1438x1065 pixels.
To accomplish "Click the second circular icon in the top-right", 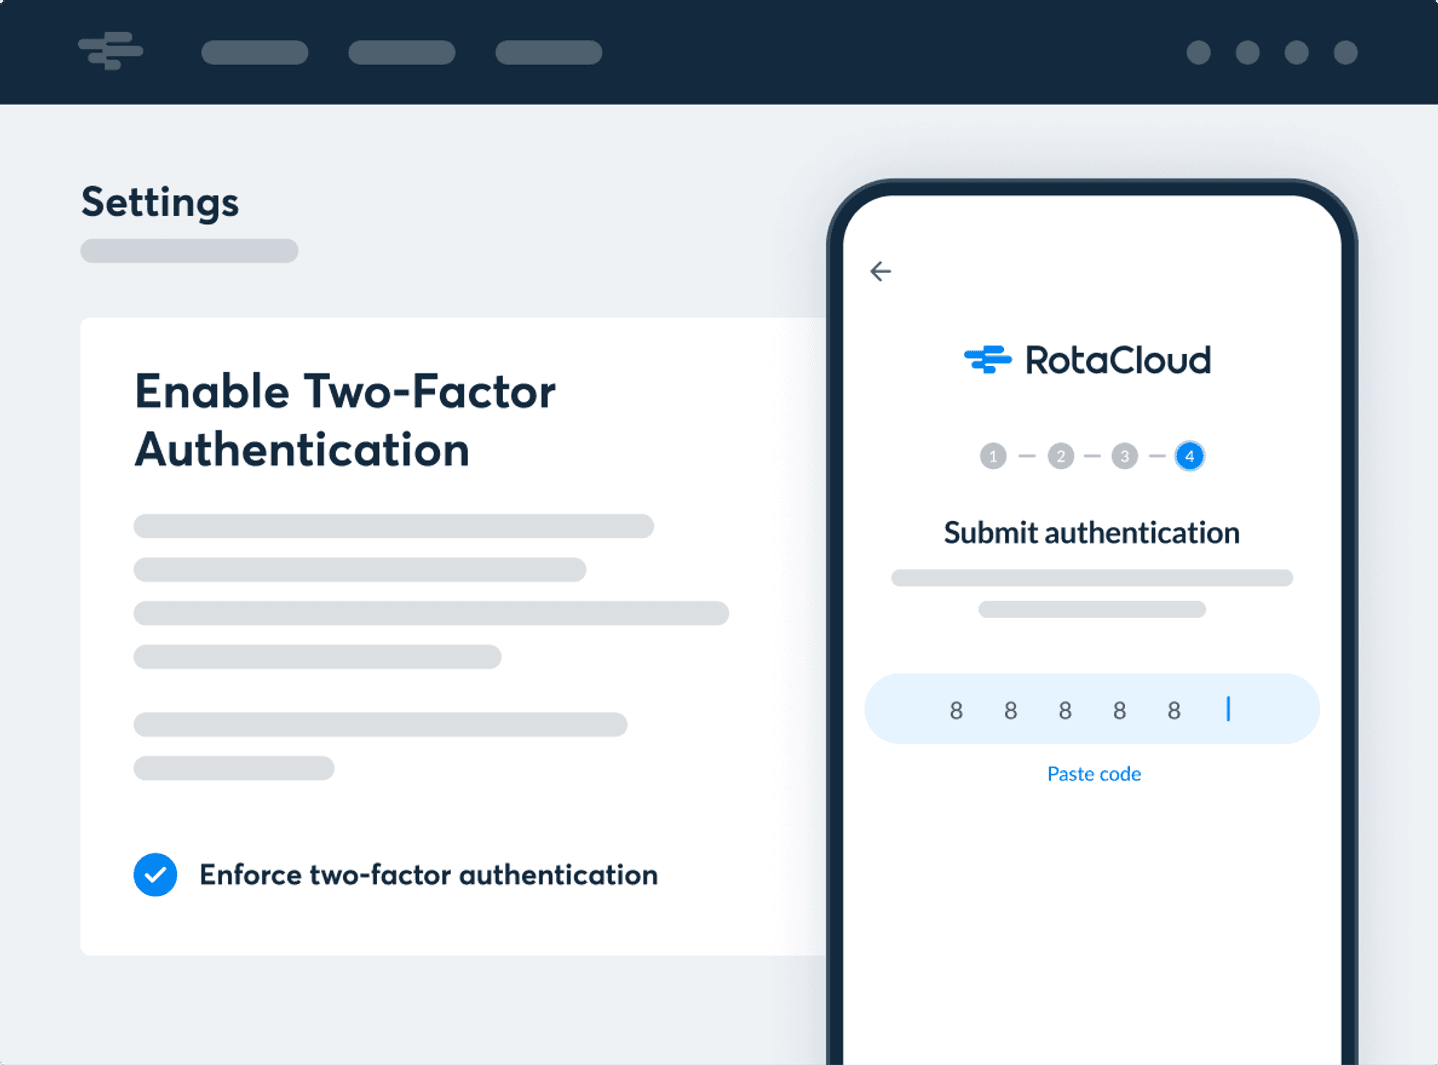I will [x=1246, y=53].
